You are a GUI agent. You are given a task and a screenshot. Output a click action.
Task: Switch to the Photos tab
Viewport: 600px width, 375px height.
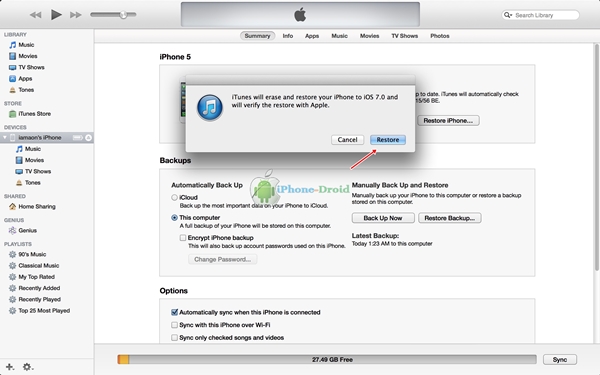[x=440, y=36]
